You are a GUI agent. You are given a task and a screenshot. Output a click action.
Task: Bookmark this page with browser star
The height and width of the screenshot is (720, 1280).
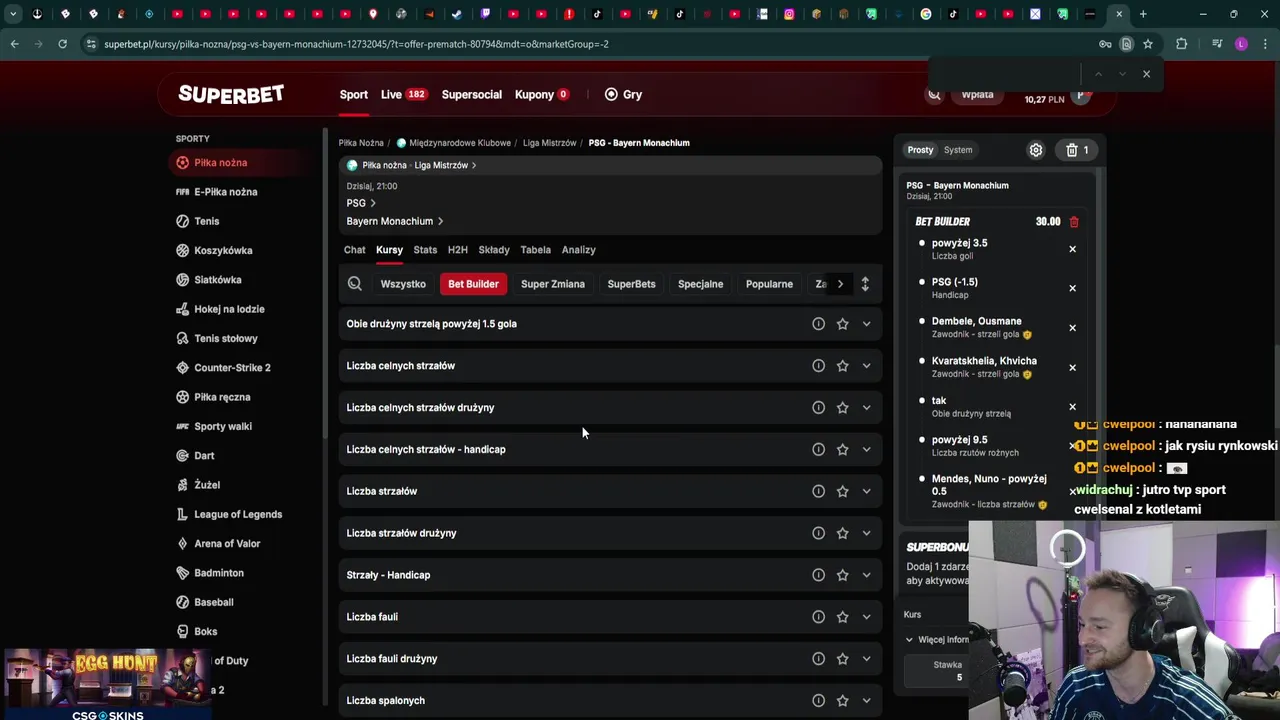pyautogui.click(x=1148, y=44)
